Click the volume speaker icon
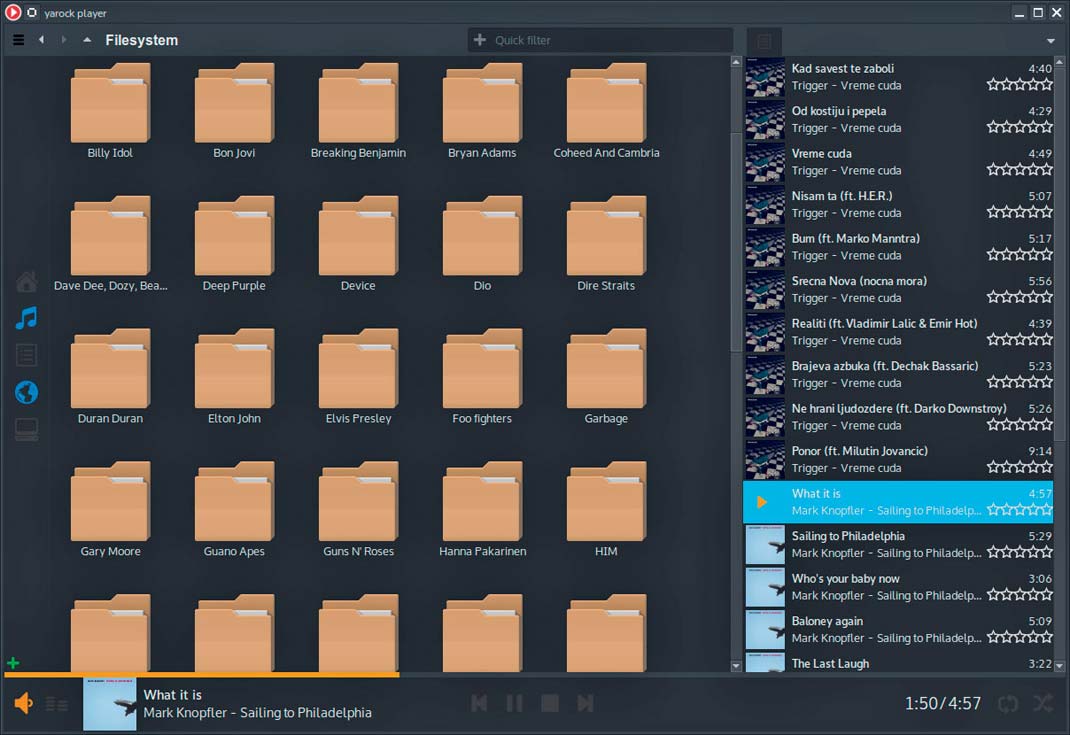Viewport: 1070px width, 735px height. tap(24, 703)
